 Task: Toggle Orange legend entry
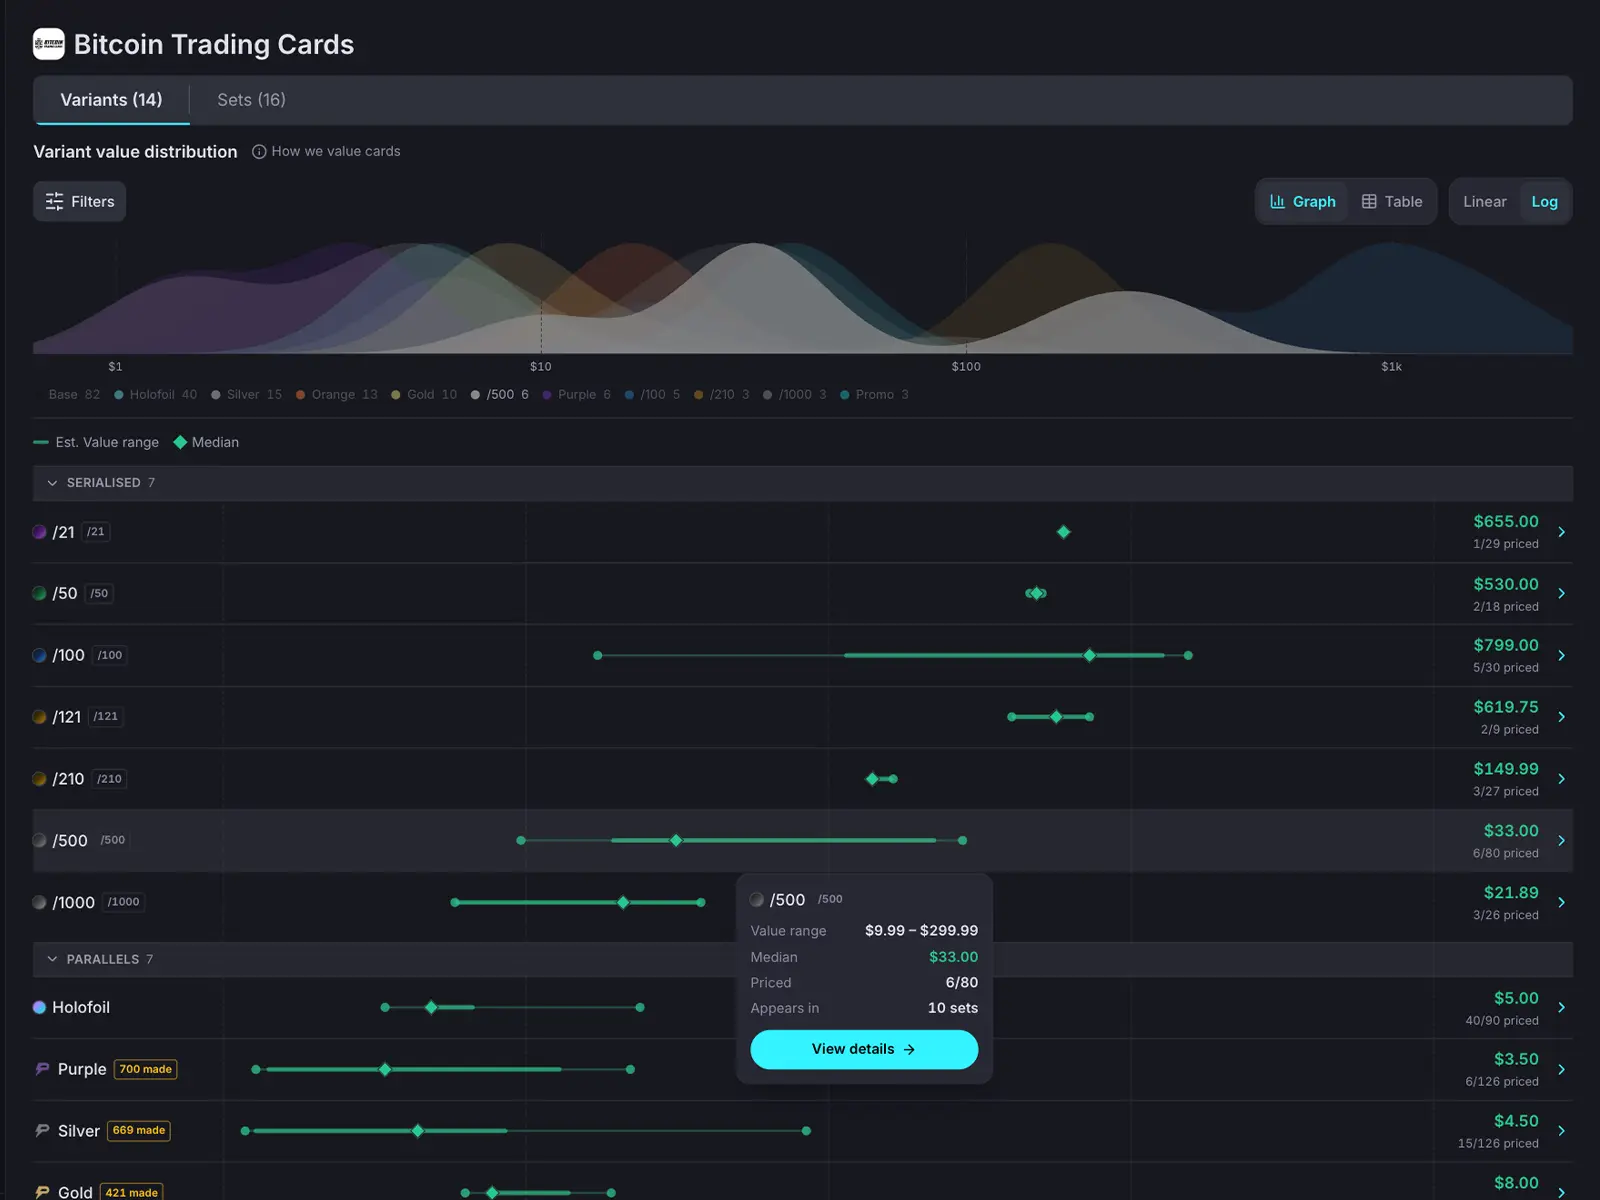pyautogui.click(x=336, y=394)
